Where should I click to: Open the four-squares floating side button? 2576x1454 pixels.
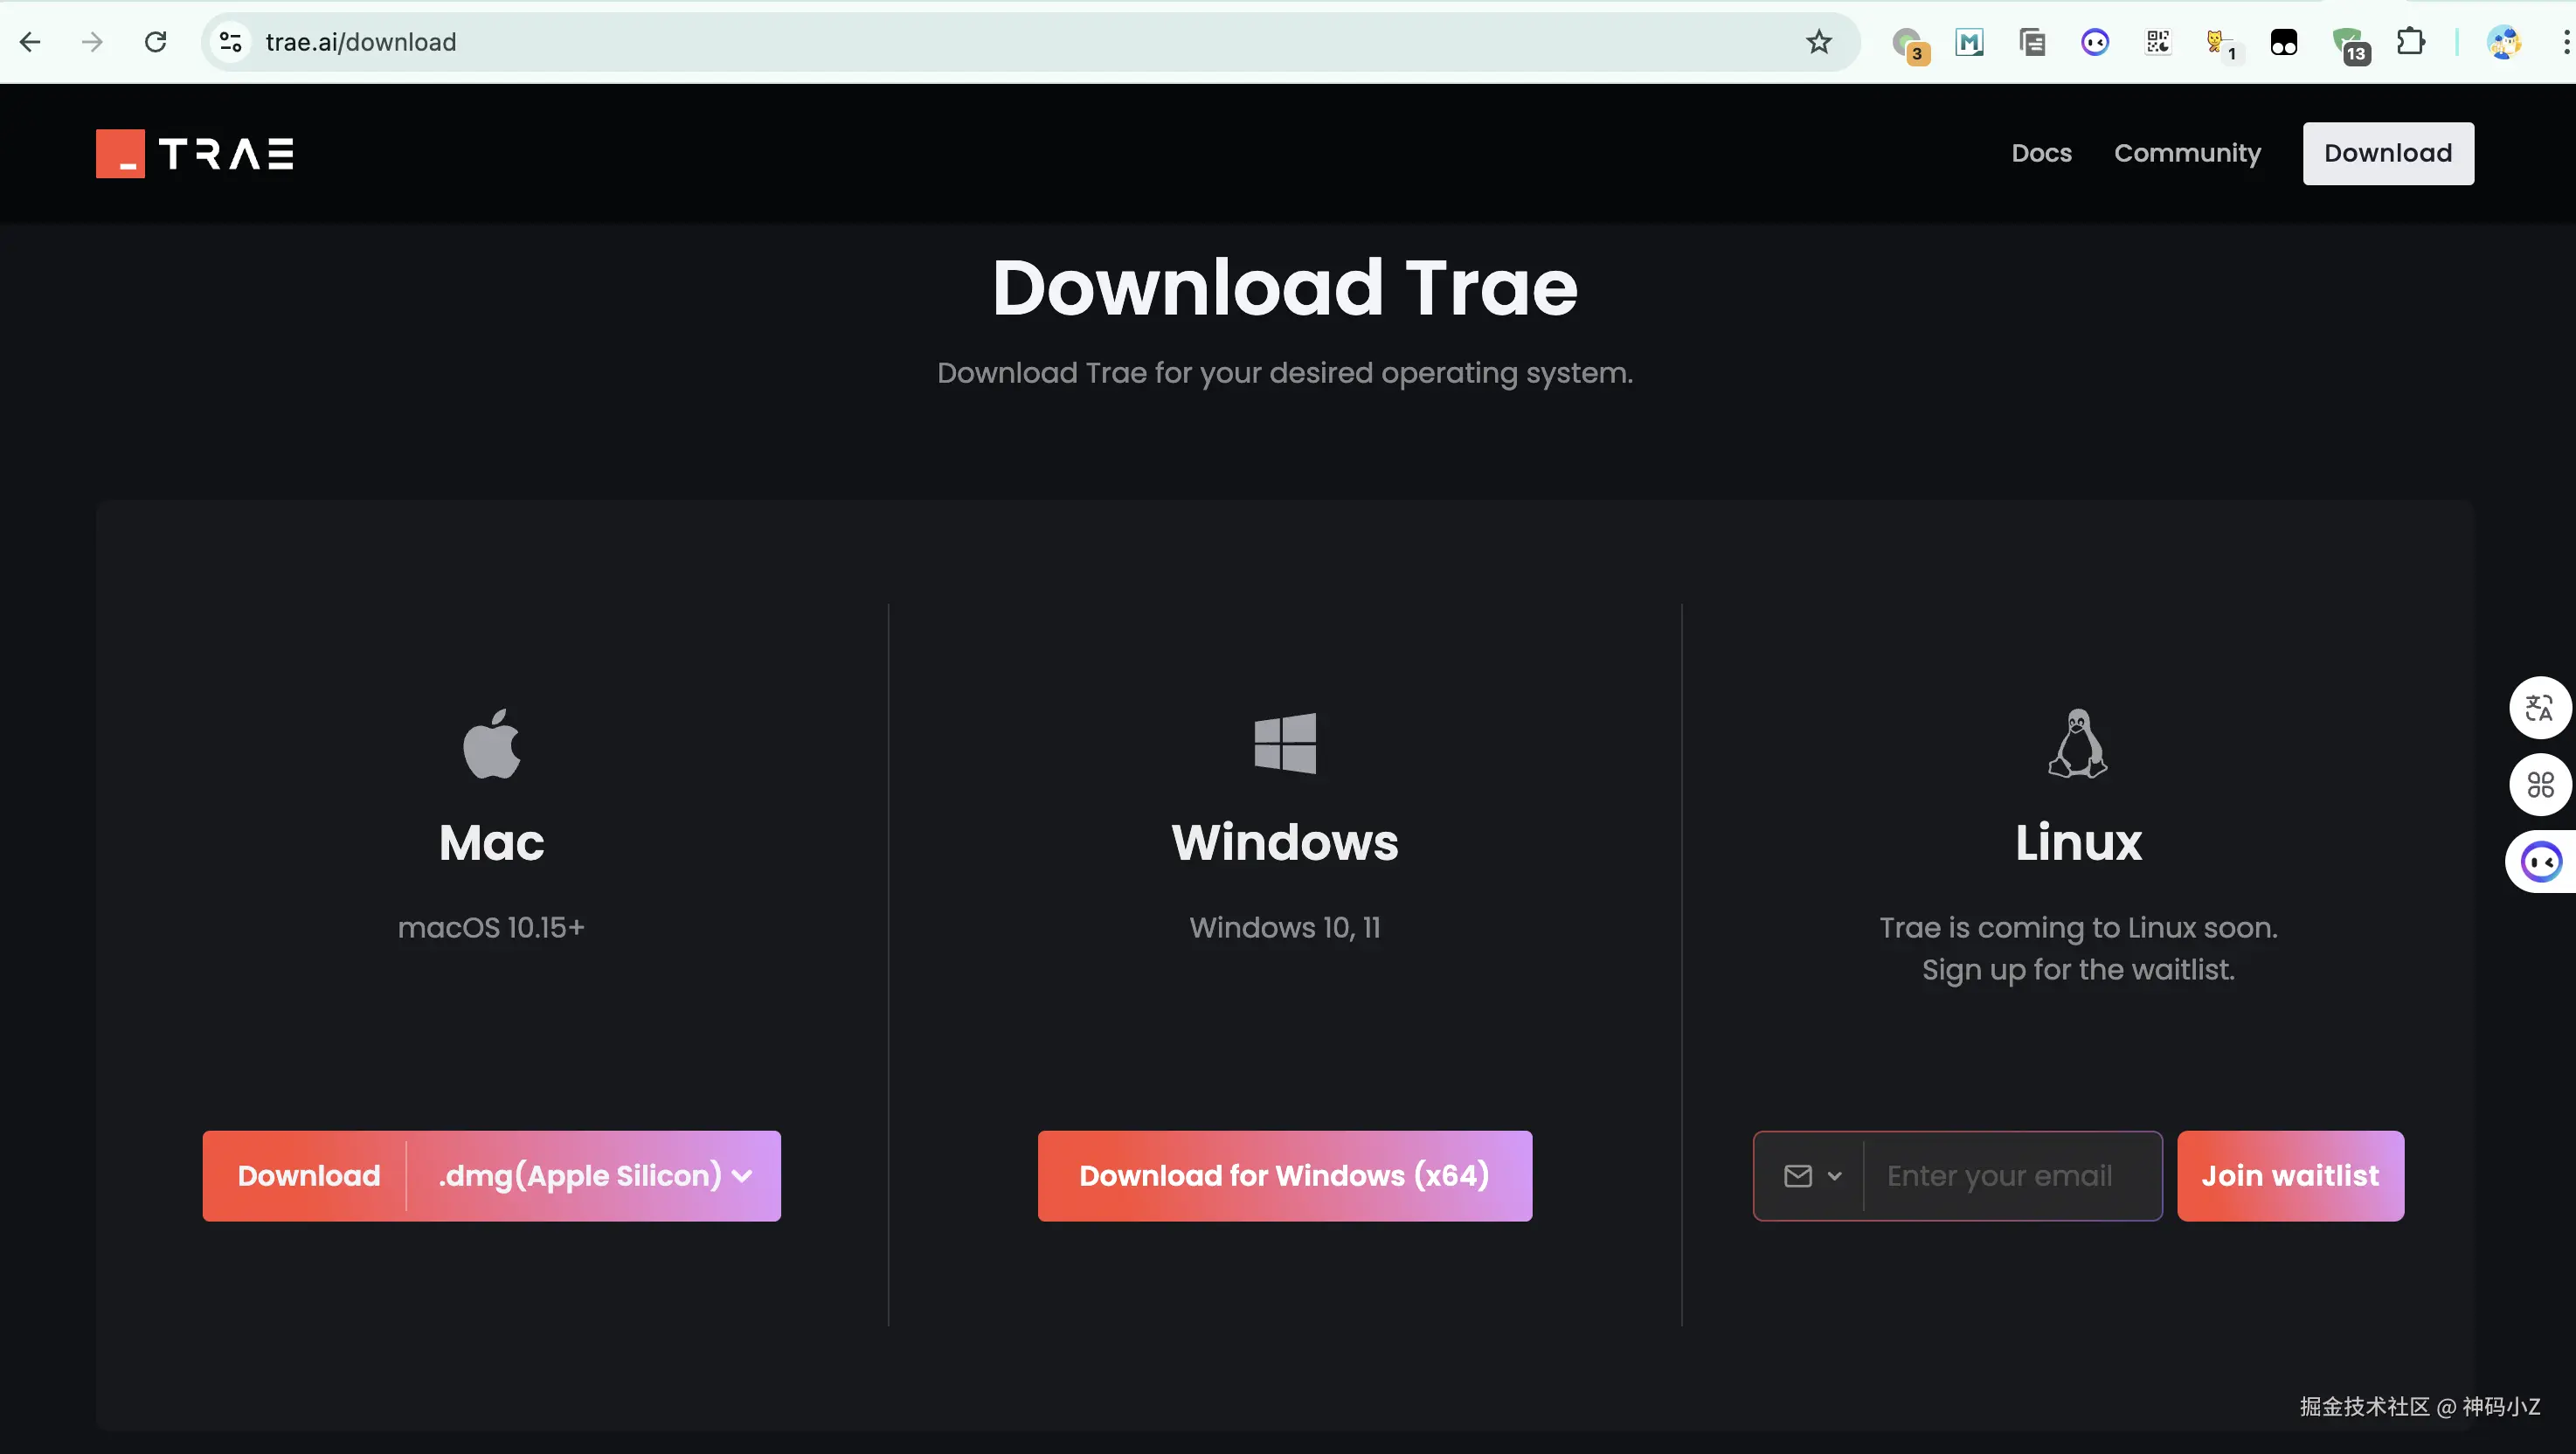[x=2539, y=785]
